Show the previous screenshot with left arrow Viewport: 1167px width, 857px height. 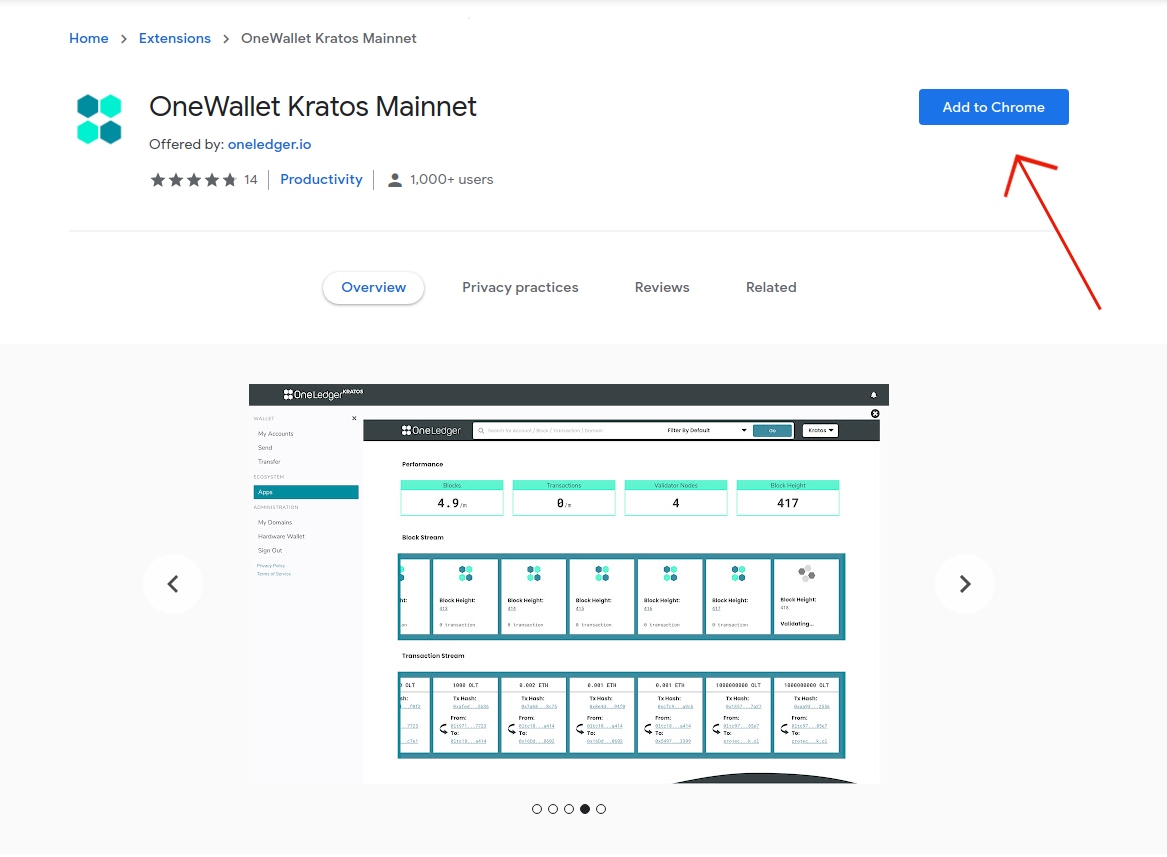[x=172, y=584]
